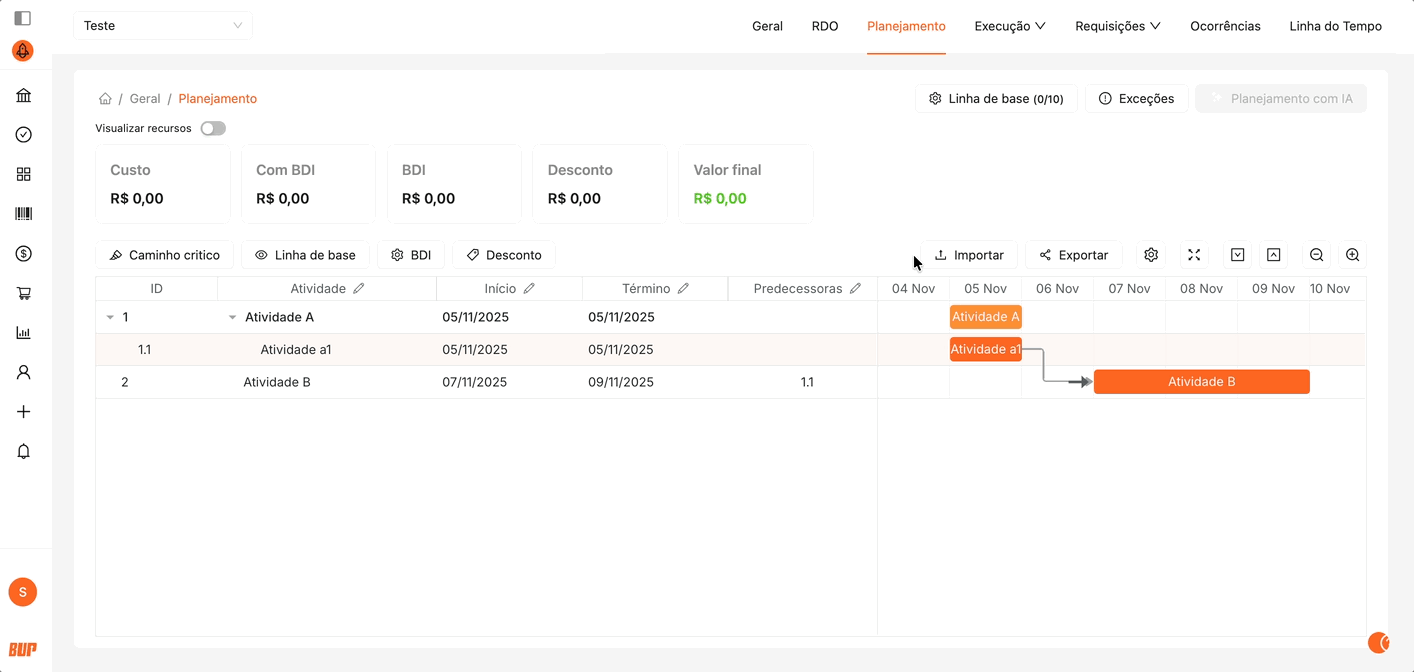Open the bar chart reports icon

coord(24,333)
